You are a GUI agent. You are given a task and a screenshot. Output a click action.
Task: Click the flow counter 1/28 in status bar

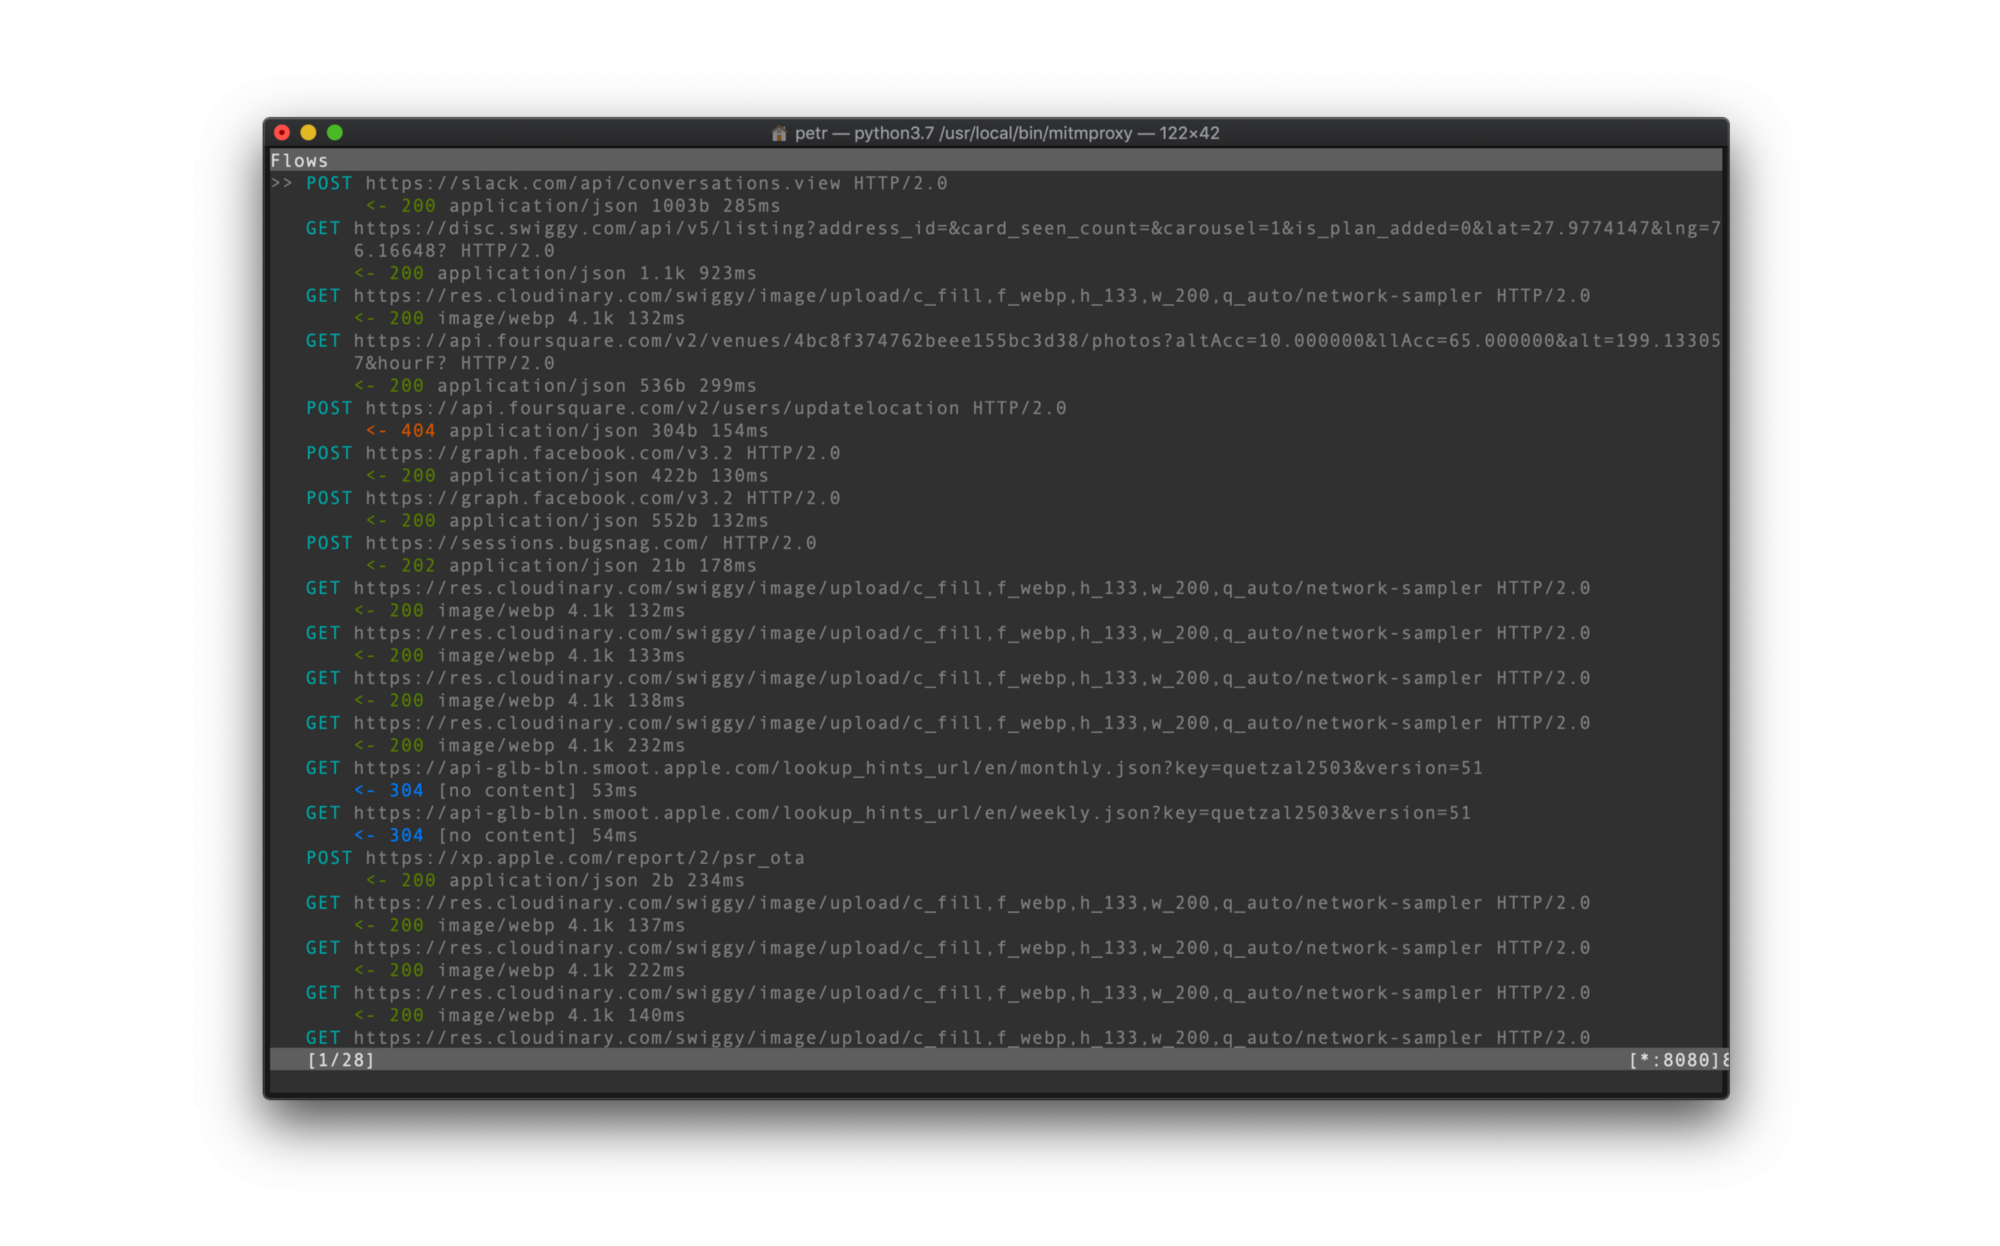[x=341, y=1060]
